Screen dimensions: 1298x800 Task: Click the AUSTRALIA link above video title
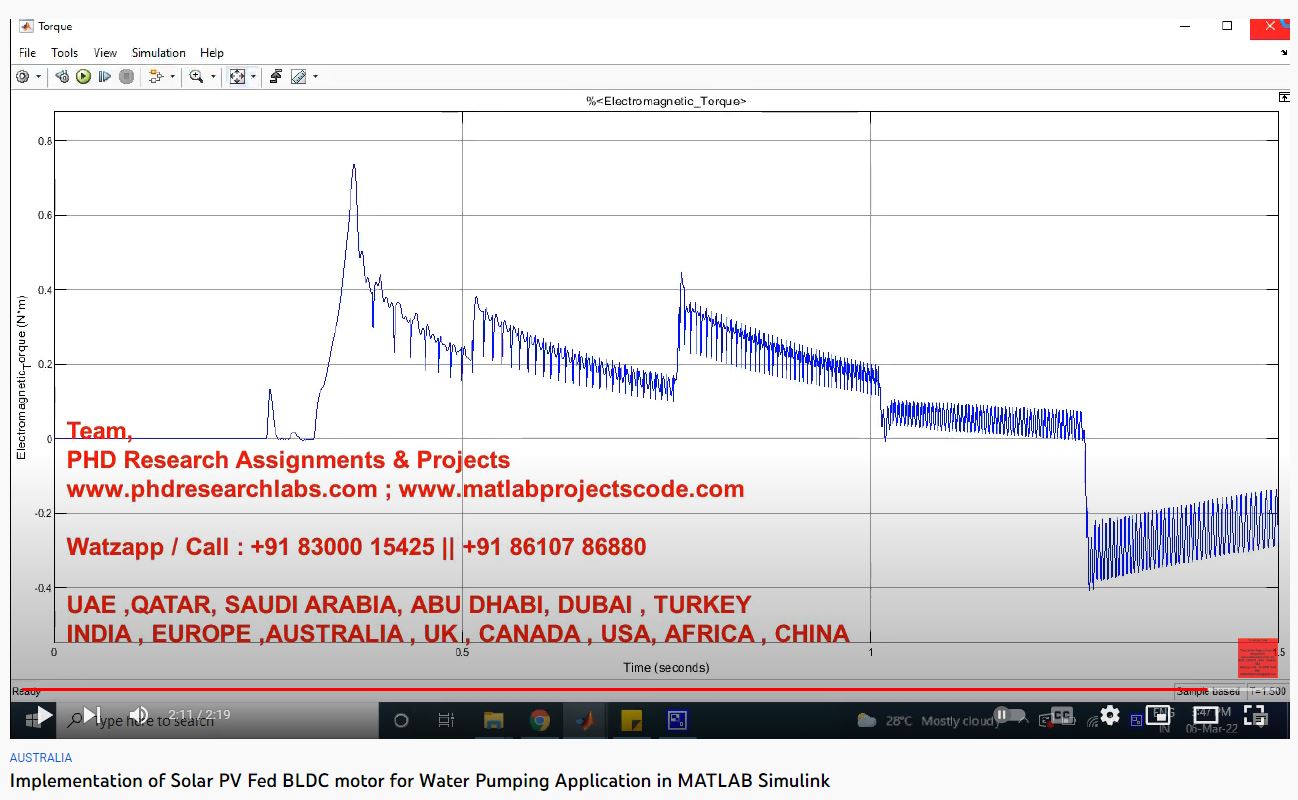pyautogui.click(x=41, y=758)
